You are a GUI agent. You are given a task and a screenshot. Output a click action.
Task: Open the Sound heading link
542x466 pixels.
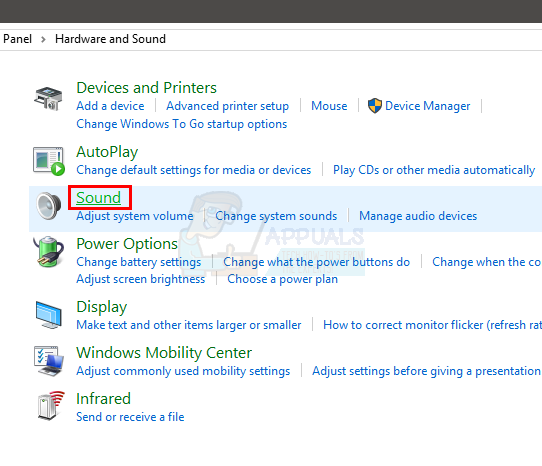pyautogui.click(x=99, y=198)
